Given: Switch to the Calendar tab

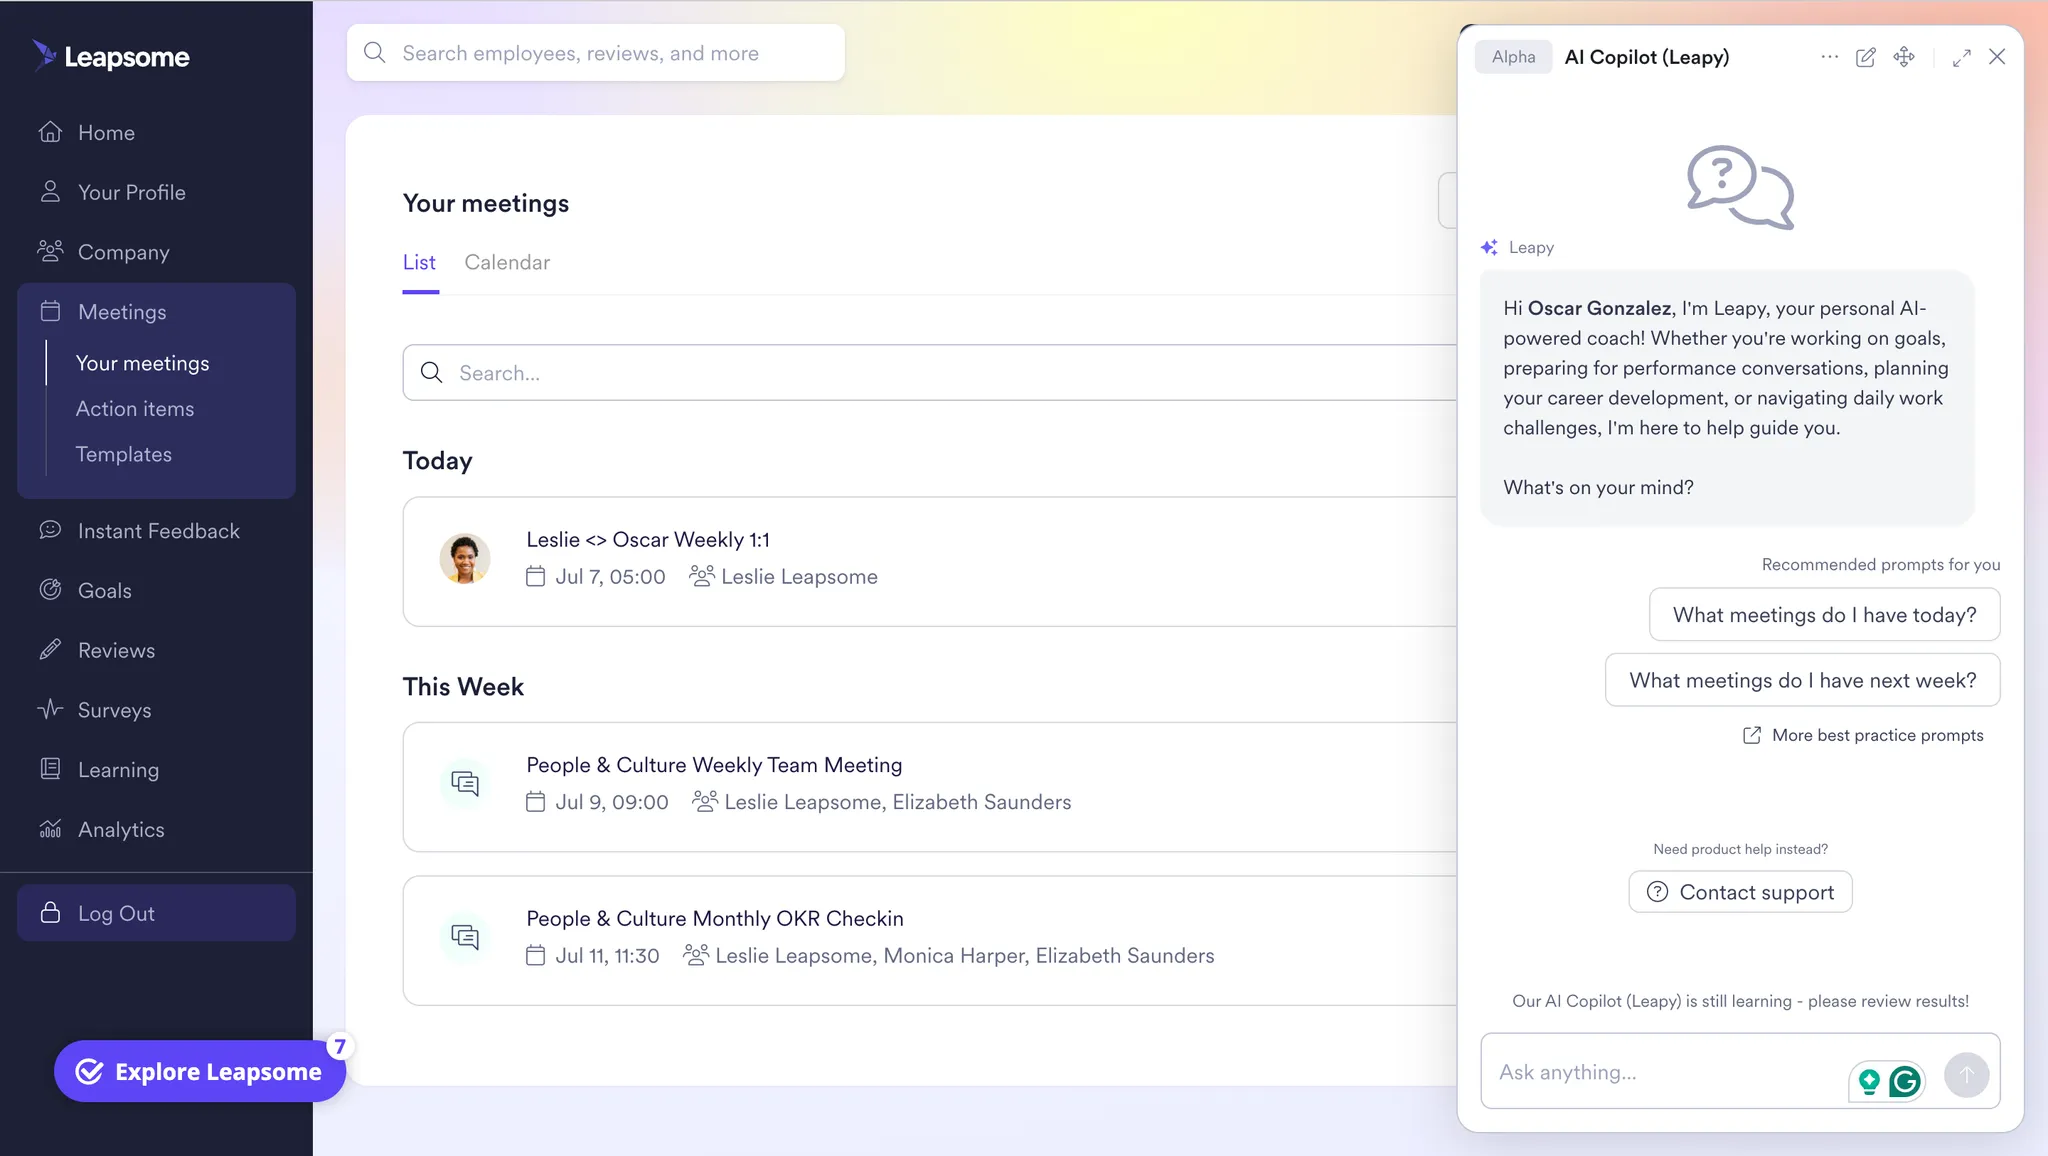Looking at the screenshot, I should [x=506, y=262].
